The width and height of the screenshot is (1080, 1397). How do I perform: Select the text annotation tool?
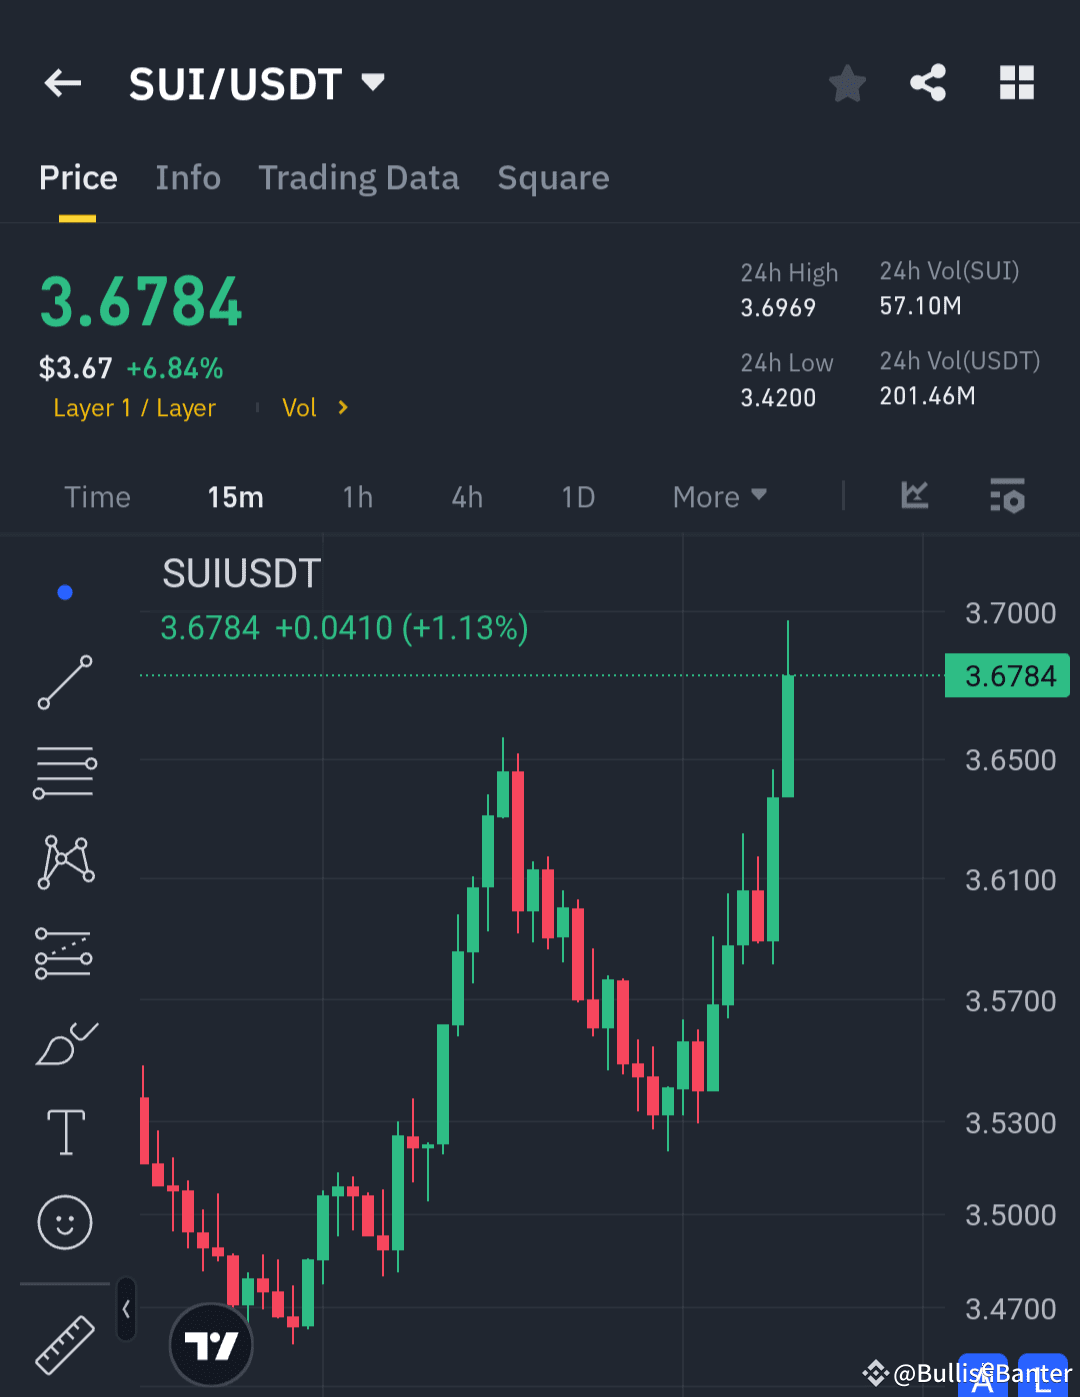tap(65, 1131)
